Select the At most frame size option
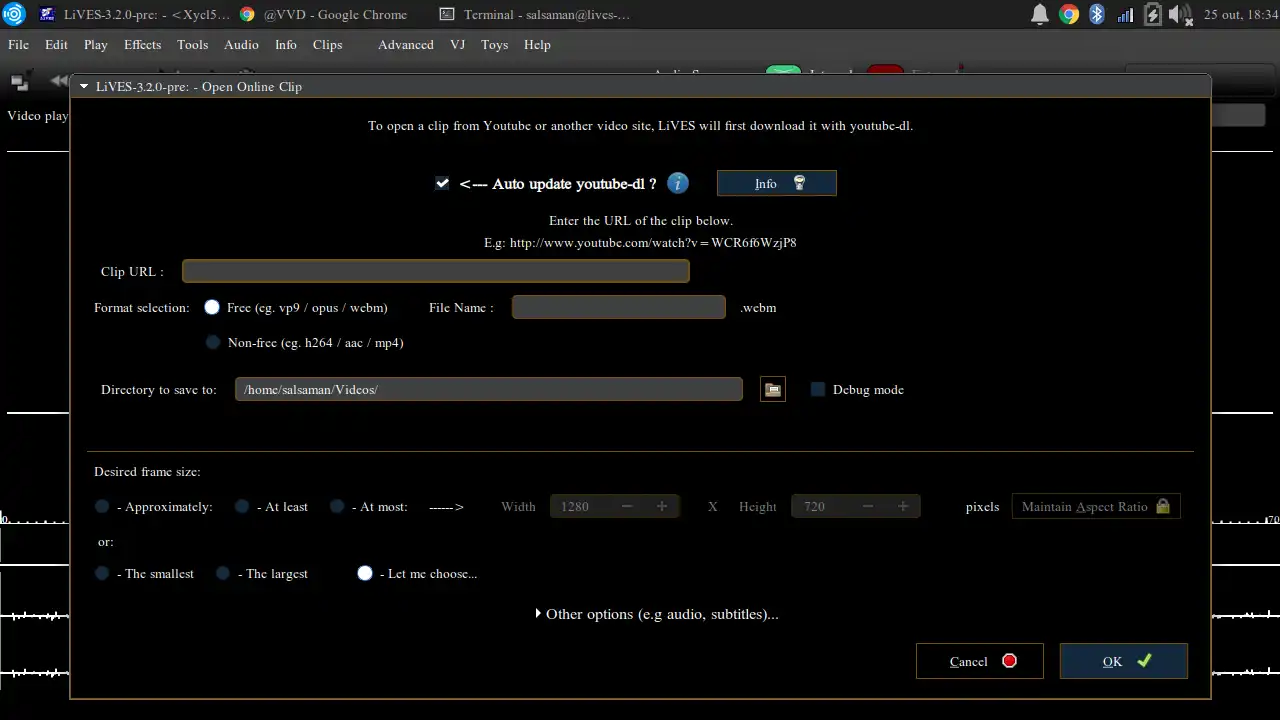The image size is (1280, 720). click(337, 506)
